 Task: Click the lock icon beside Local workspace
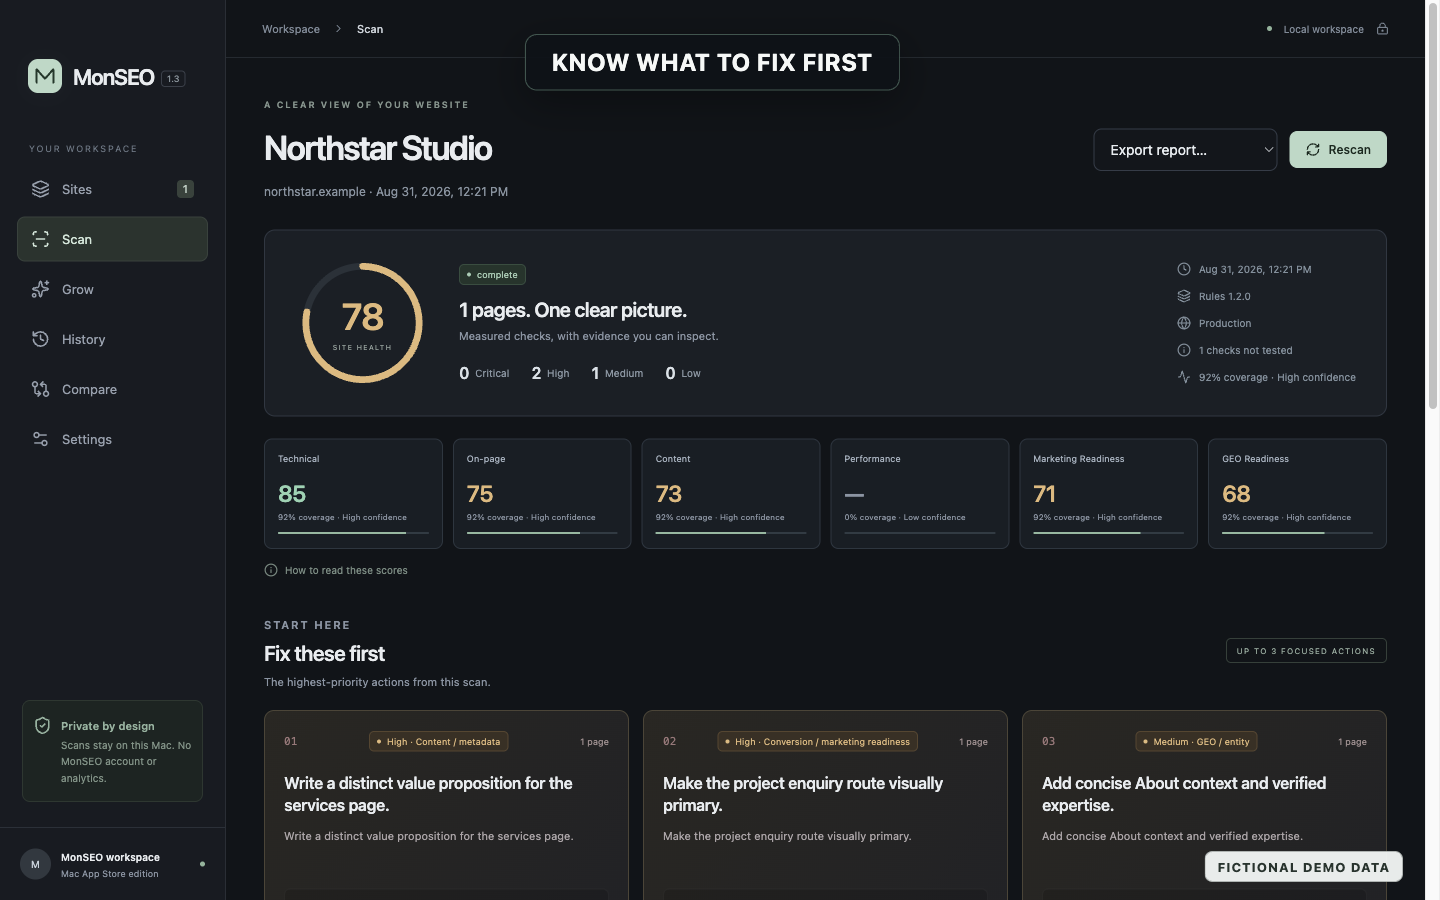pos(1382,29)
